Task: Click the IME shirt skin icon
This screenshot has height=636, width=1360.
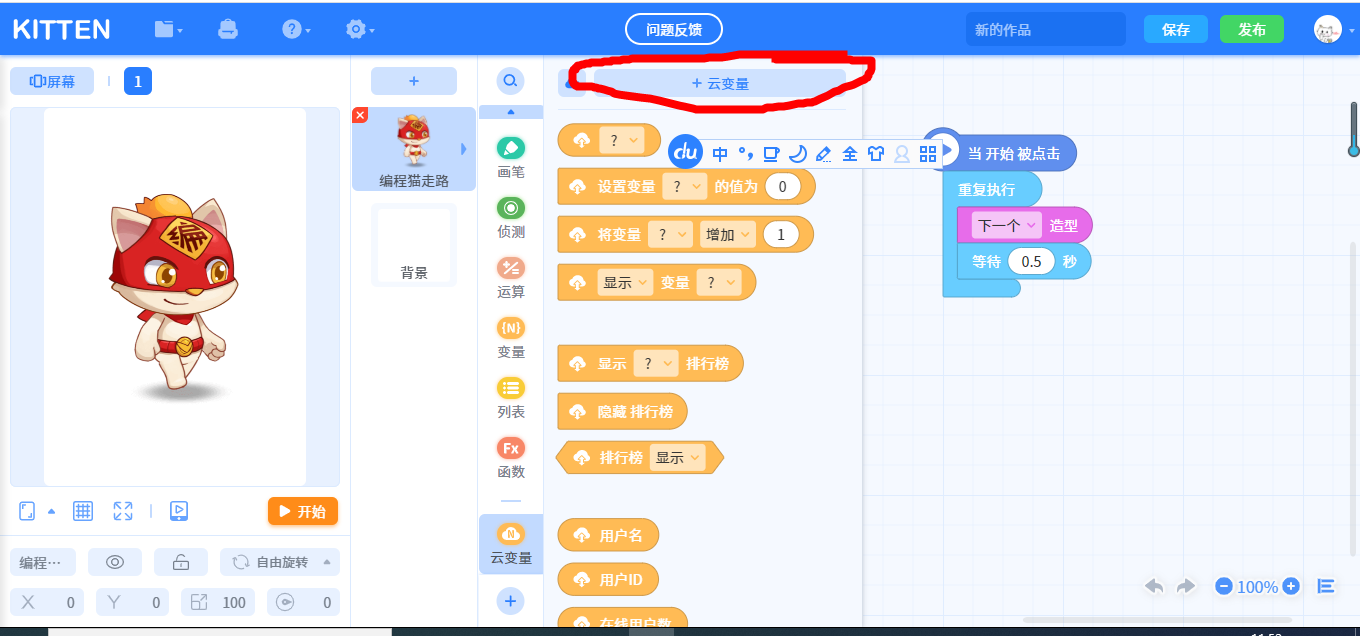Action: [876, 154]
